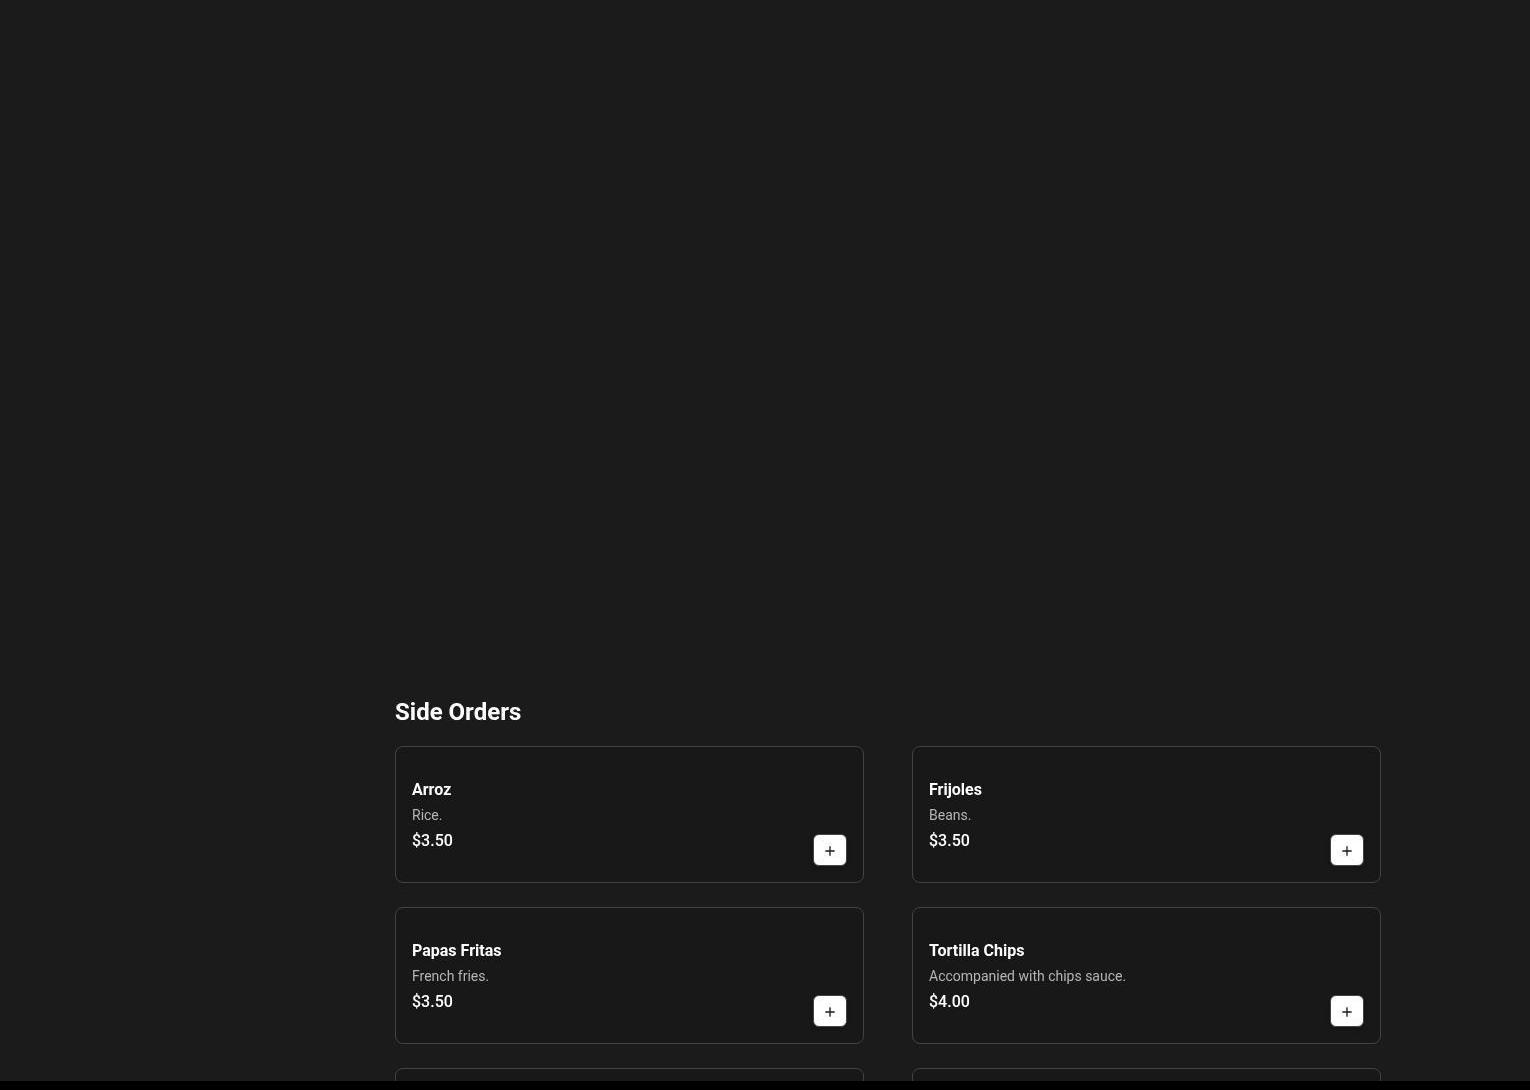Click the $3.50 price under Frijoles
1530x1090 pixels.
[x=949, y=841]
